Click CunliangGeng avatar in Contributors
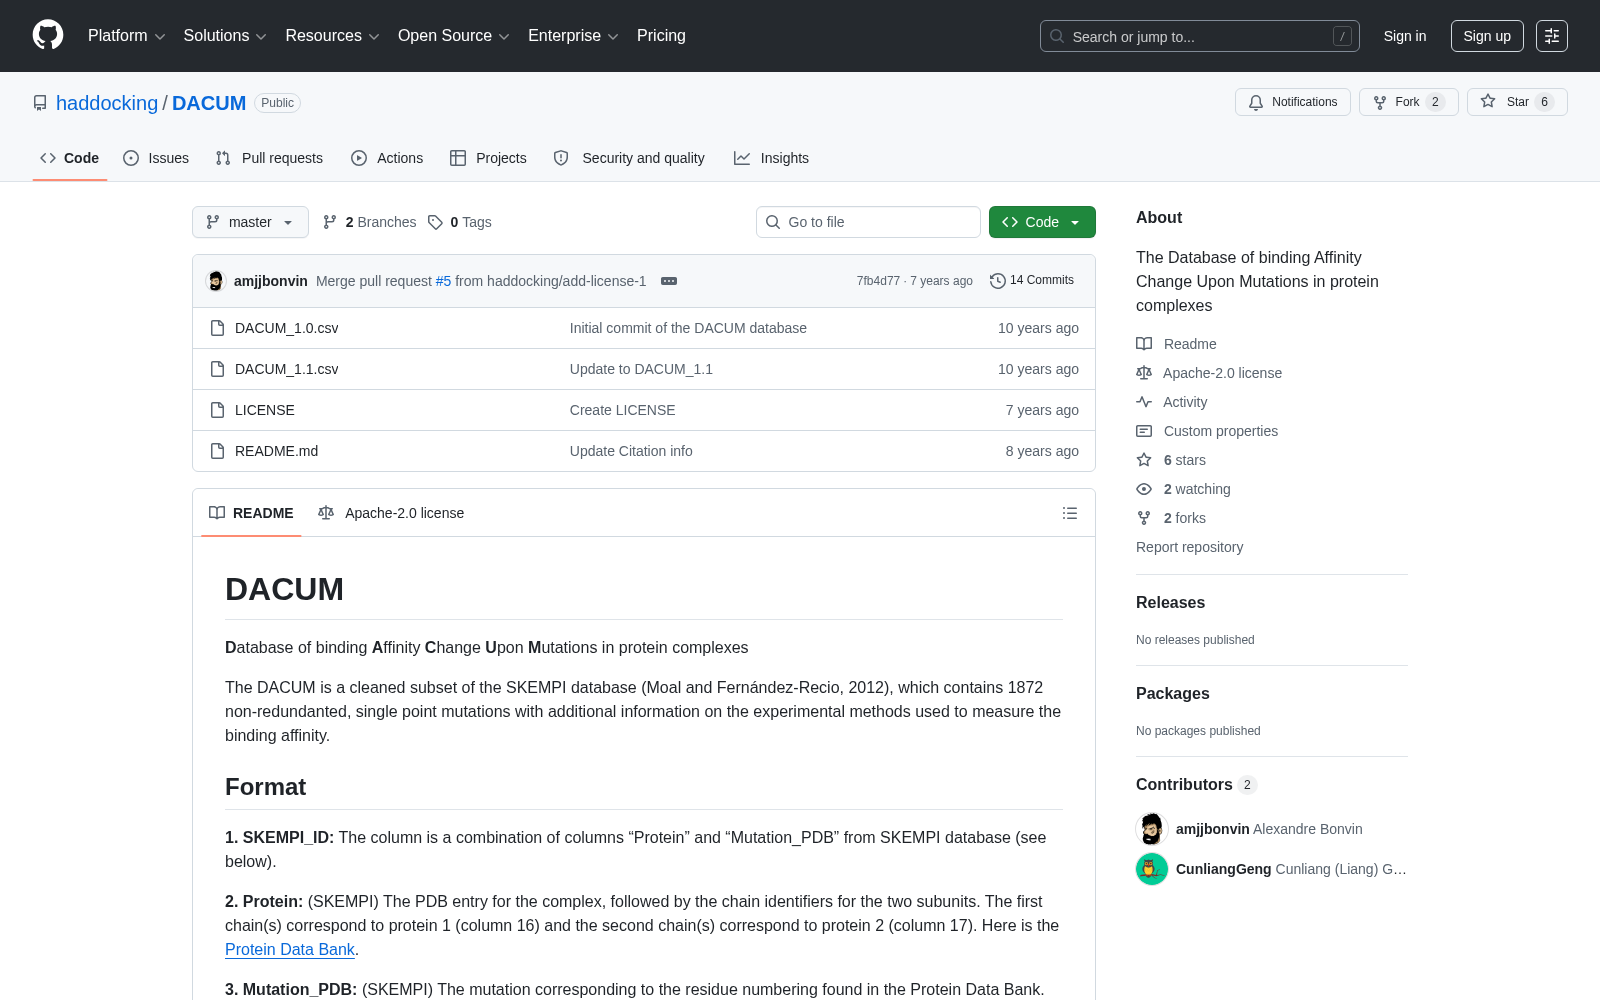Screen dimensions: 1600x1000 point(1152,869)
